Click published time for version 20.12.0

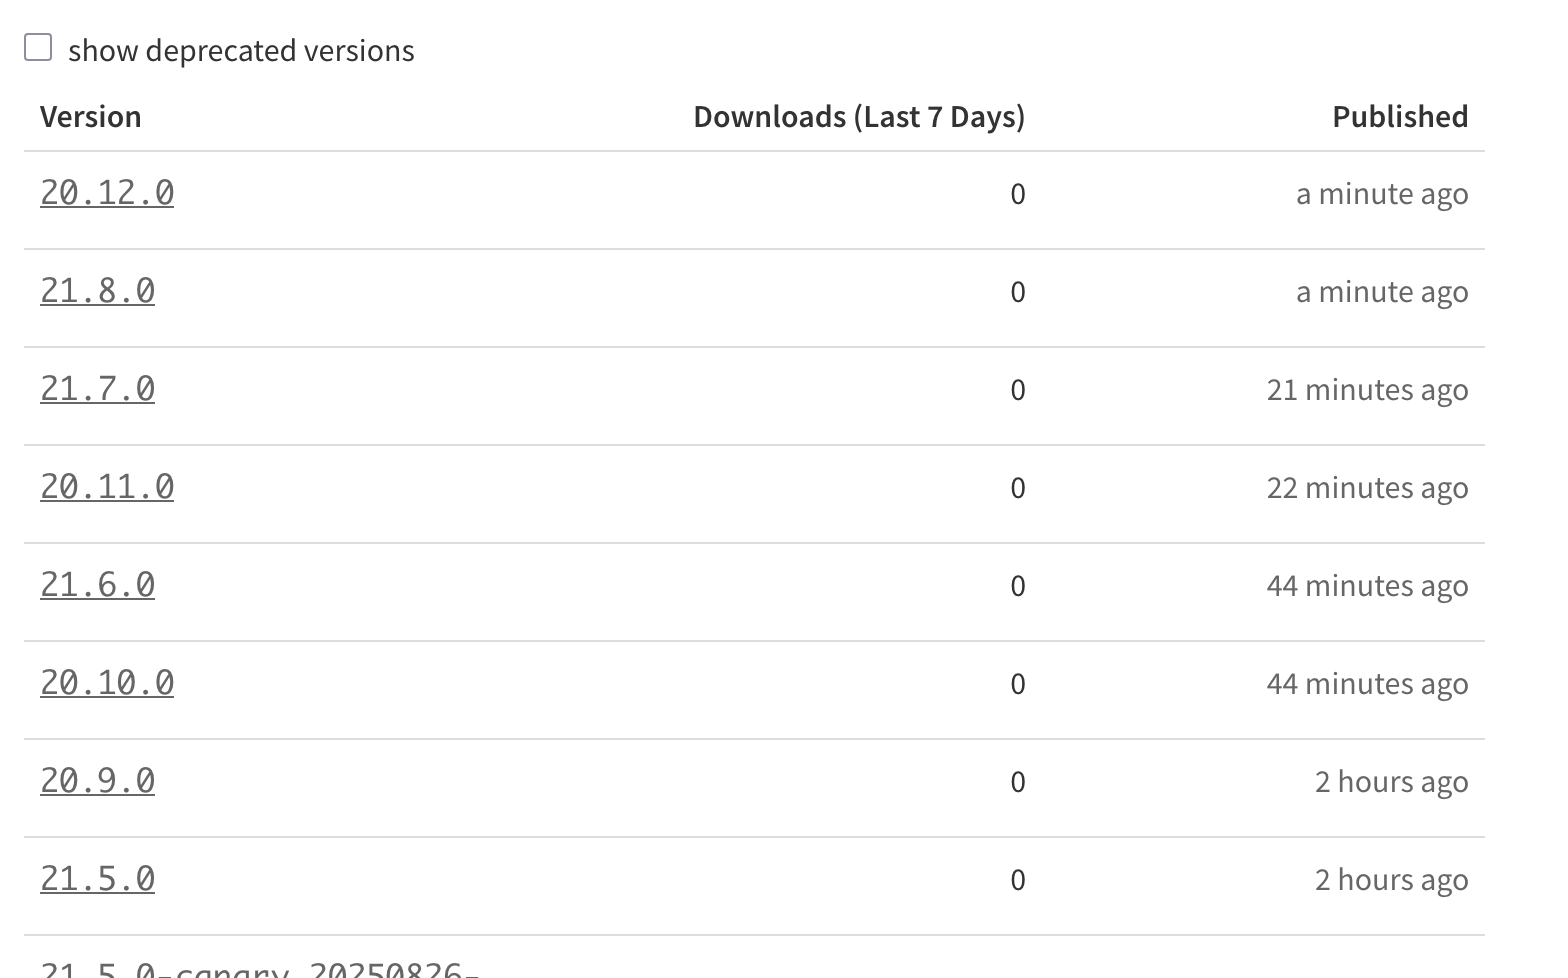click(x=1382, y=194)
